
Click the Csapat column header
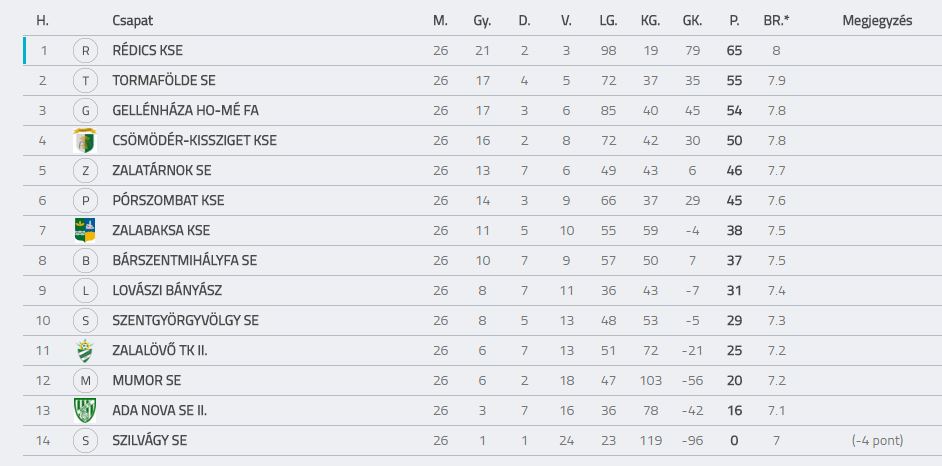click(132, 20)
